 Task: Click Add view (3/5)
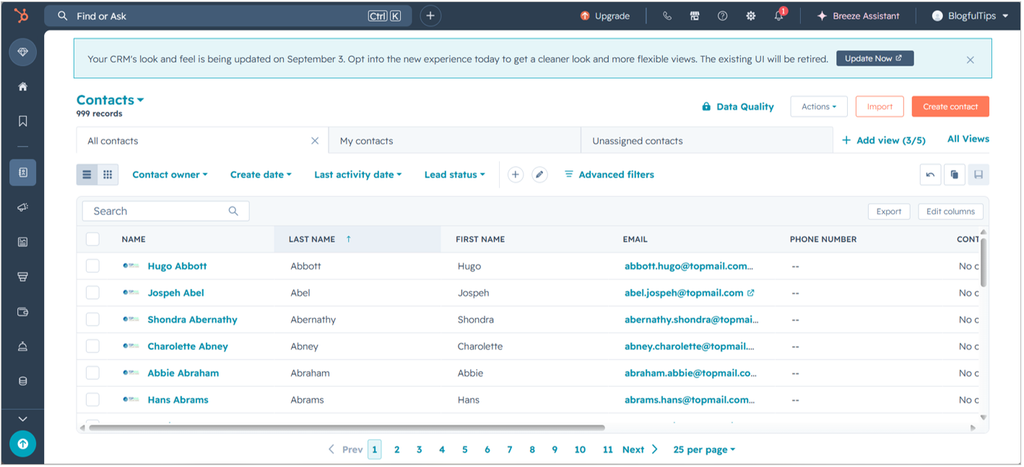[884, 140]
